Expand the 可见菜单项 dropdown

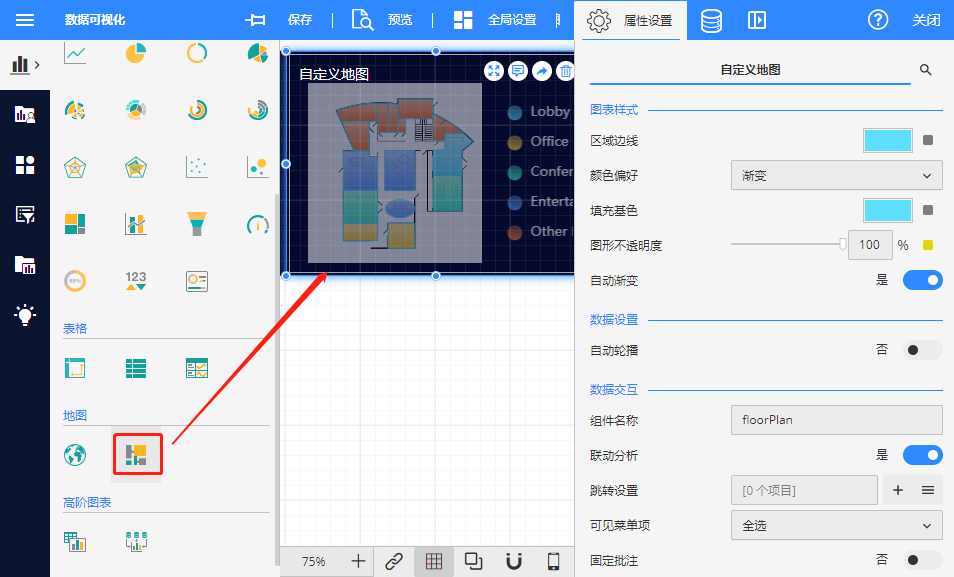click(x=836, y=525)
